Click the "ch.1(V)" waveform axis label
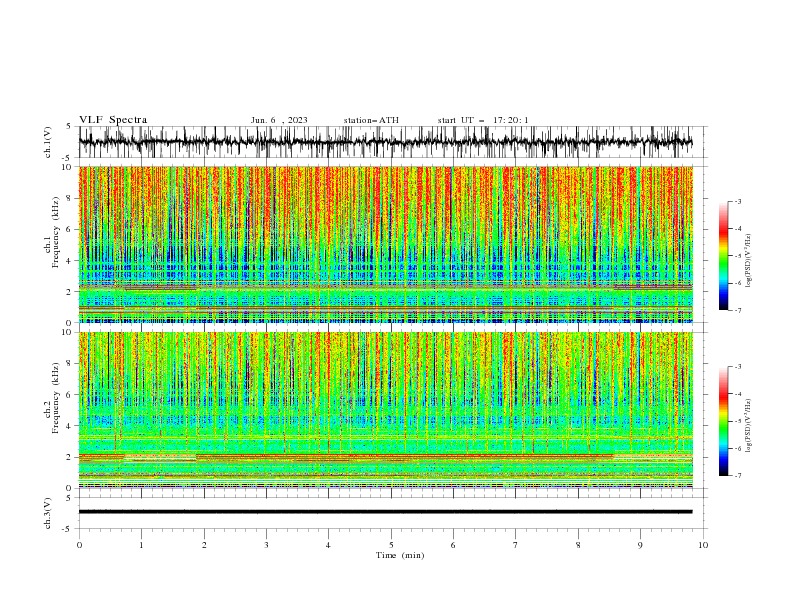This screenshot has width=792, height=612. [x=48, y=142]
